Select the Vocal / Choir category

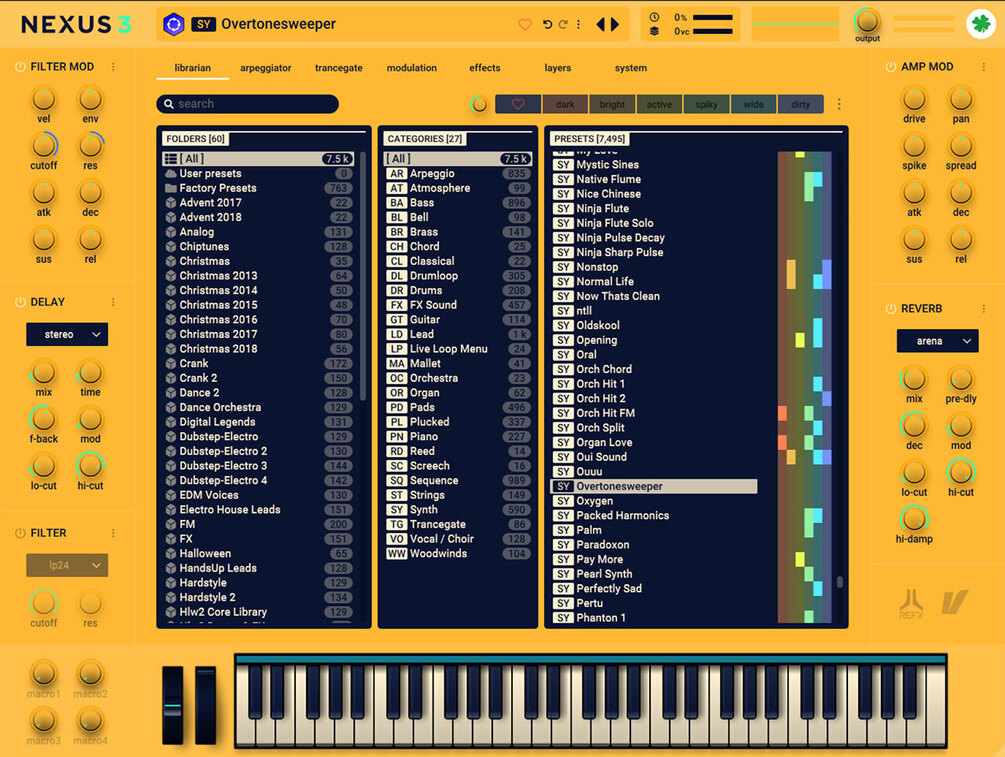click(x=458, y=539)
